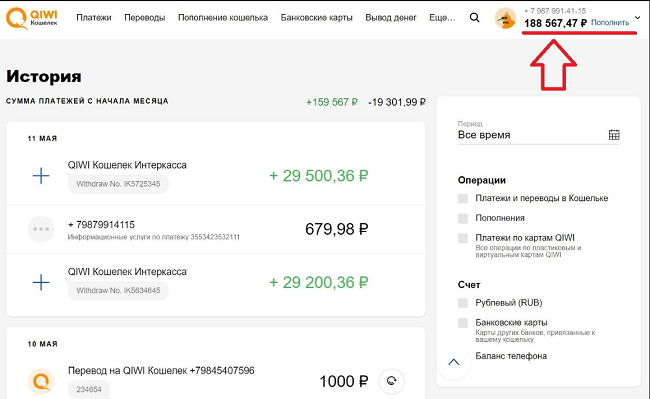The height and width of the screenshot is (399, 650).
Task: Open the Переводы menu
Action: pos(145,18)
